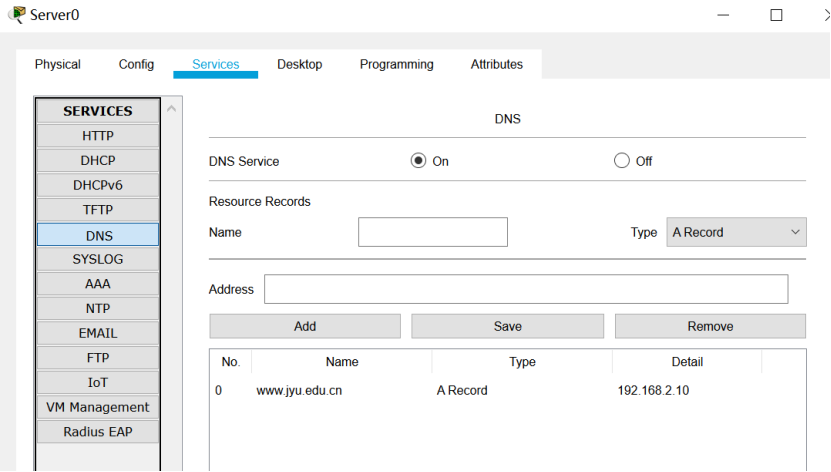The image size is (831, 472).
Task: Select the www.jyu.edu.cn record entry
Action: 299,390
